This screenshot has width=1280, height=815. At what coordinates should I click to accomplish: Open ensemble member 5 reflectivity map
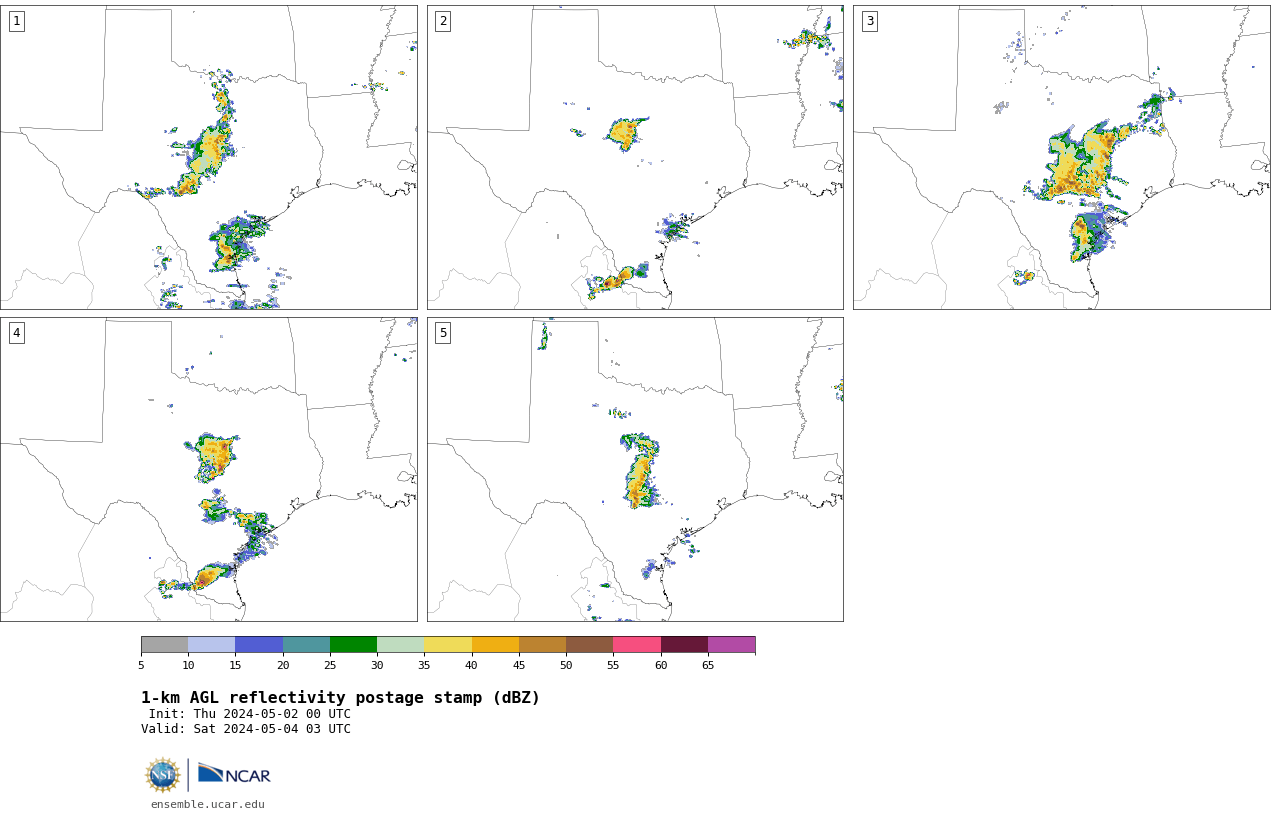click(x=635, y=470)
